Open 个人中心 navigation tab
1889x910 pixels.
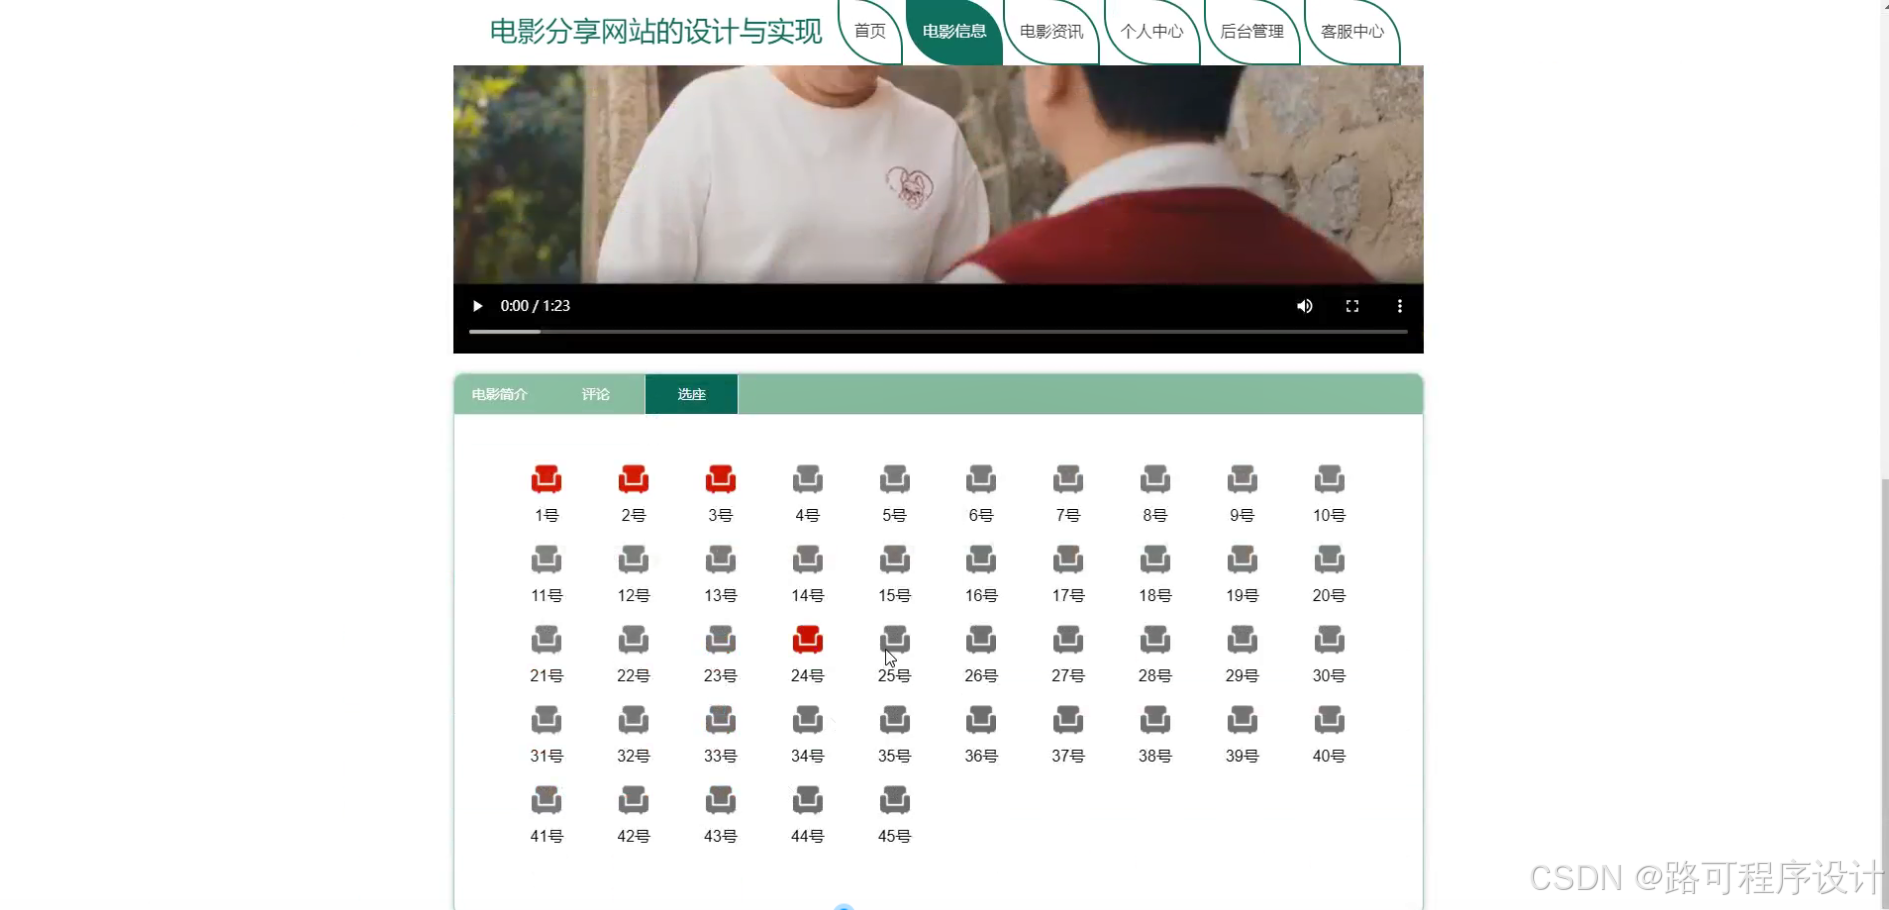tap(1152, 31)
